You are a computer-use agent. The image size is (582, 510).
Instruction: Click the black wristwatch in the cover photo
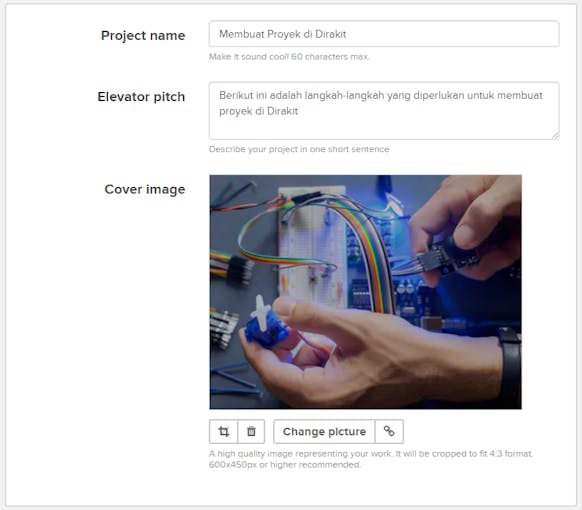510,366
